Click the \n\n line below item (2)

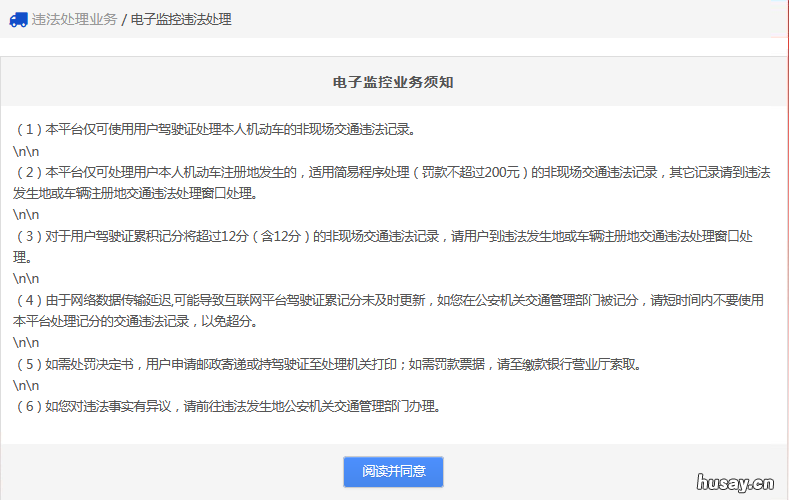click(26, 215)
